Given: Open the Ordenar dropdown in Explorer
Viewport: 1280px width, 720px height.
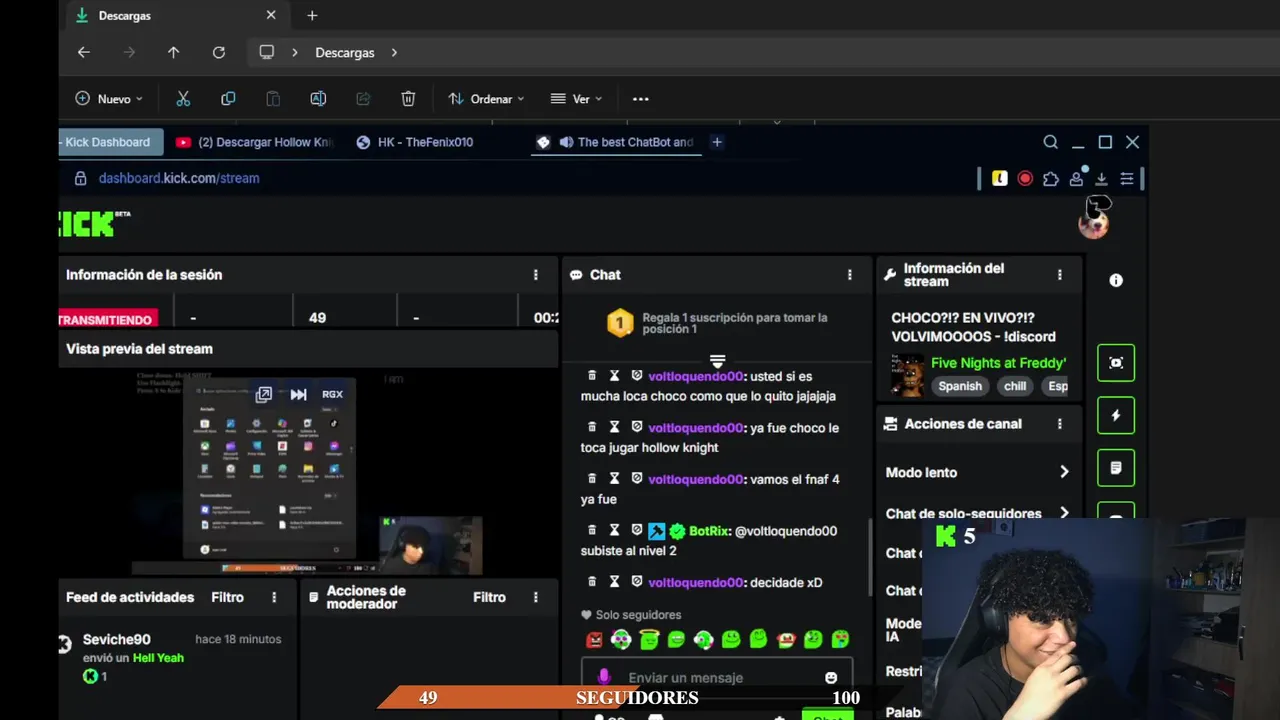Looking at the screenshot, I should click(486, 99).
